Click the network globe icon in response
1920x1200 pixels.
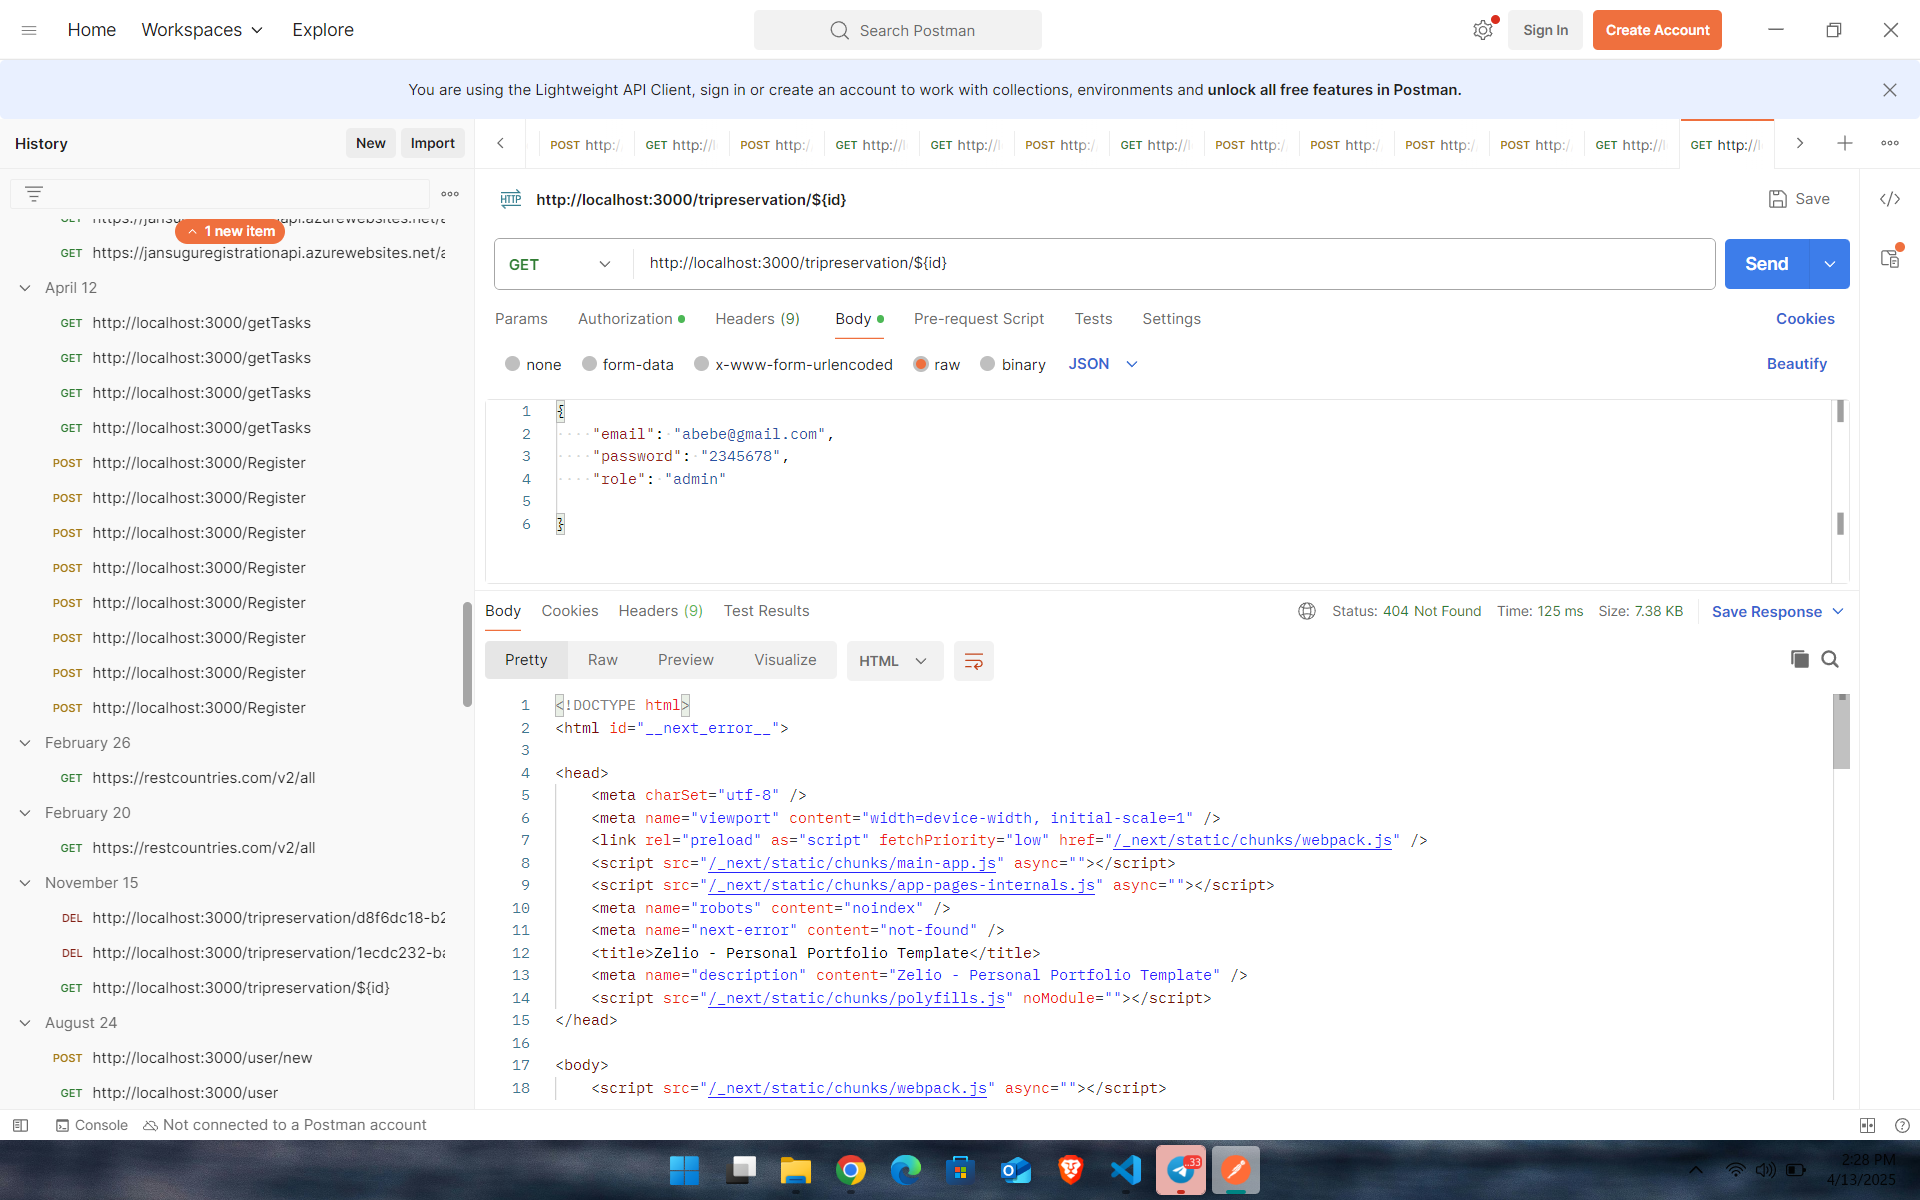(x=1307, y=611)
